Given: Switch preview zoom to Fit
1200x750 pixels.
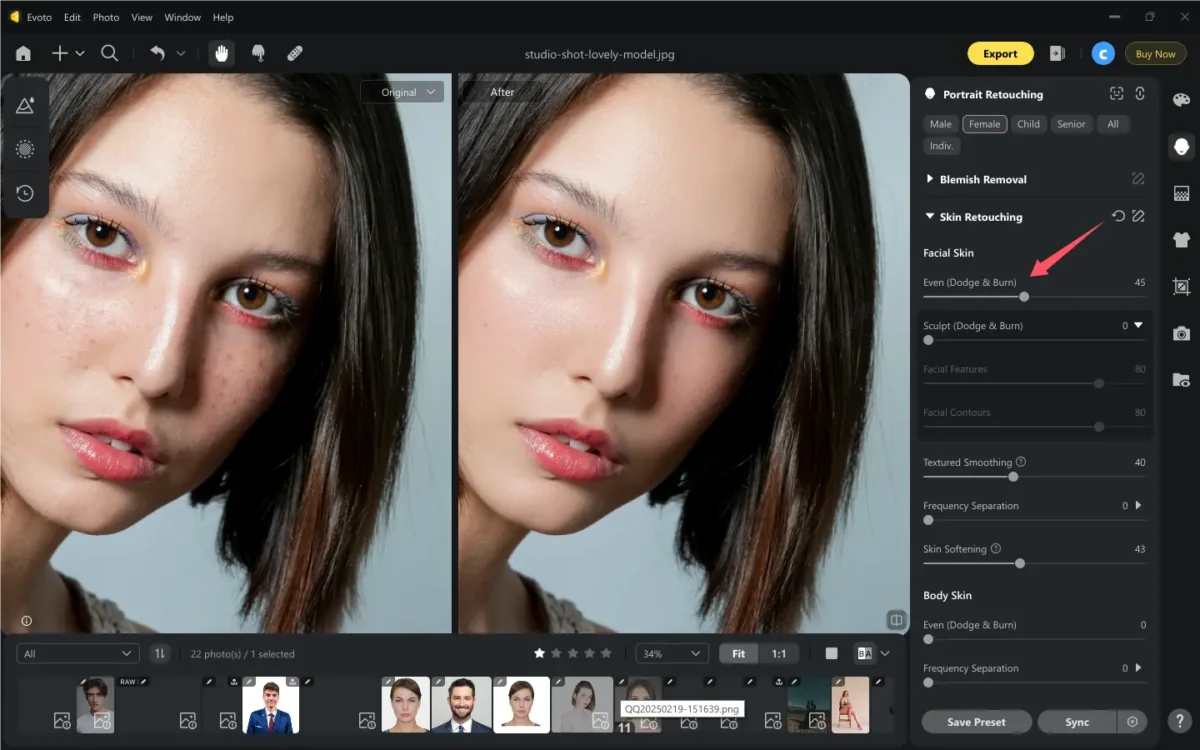Looking at the screenshot, I should click(x=738, y=653).
